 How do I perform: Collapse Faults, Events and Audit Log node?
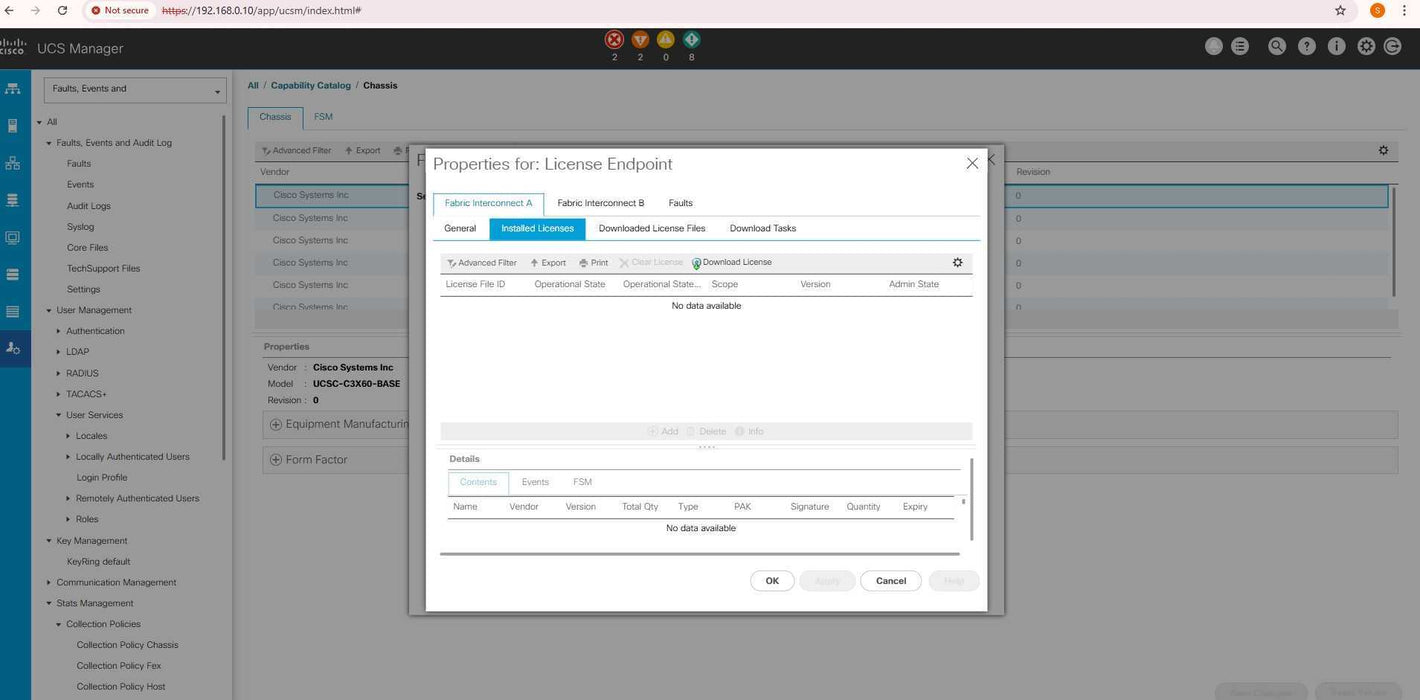48,143
